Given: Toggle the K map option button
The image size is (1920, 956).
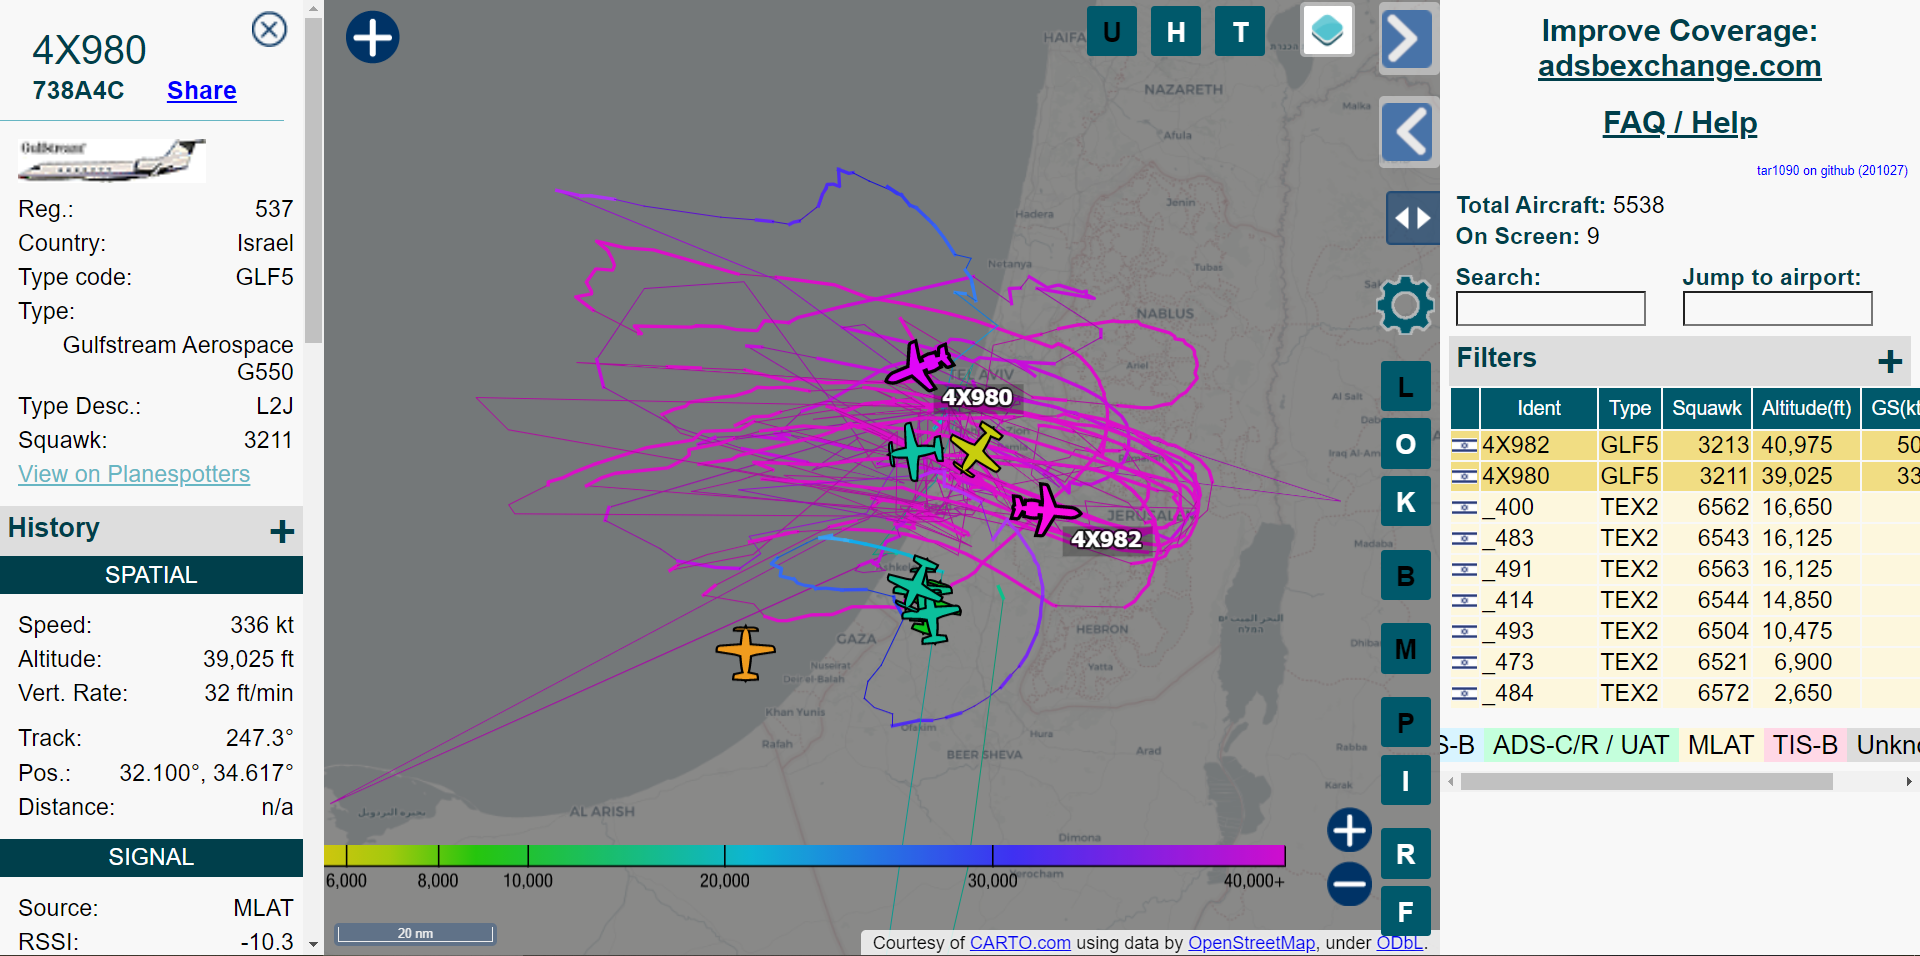Looking at the screenshot, I should click(x=1405, y=502).
